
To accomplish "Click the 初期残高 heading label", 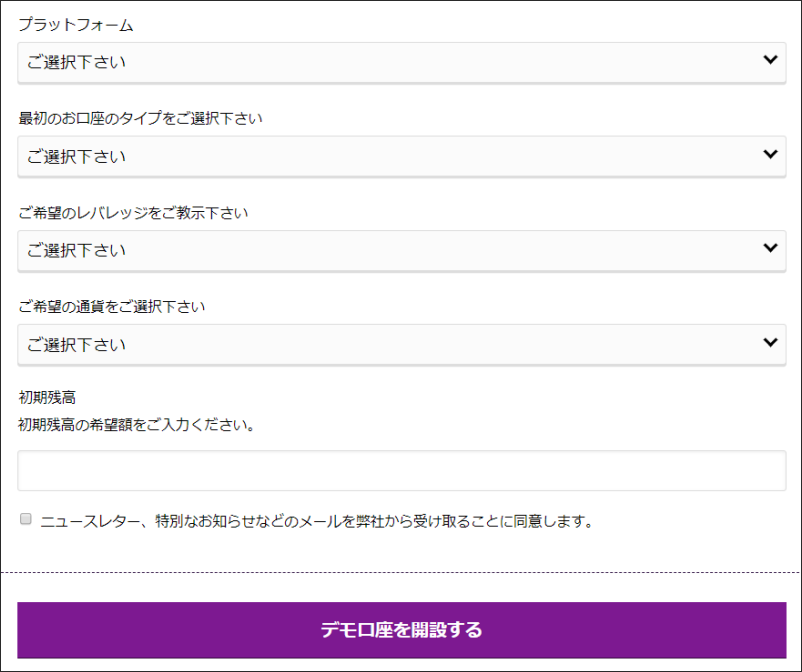I will (47, 398).
